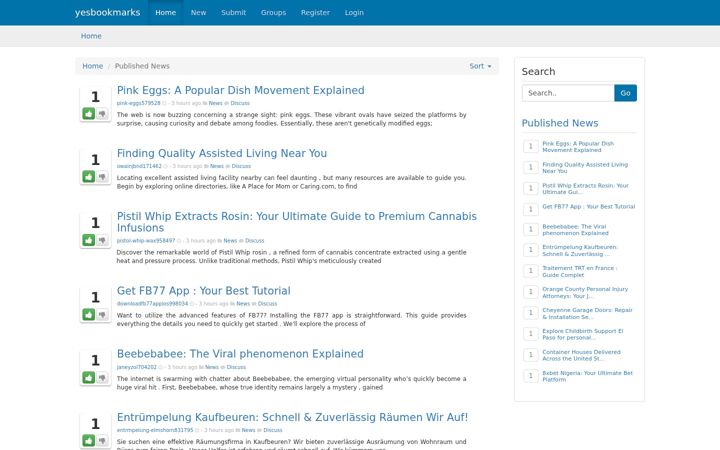Screen dimensions: 720x450
Task: Downvote the Pink Eggs article
Action: [102, 113]
